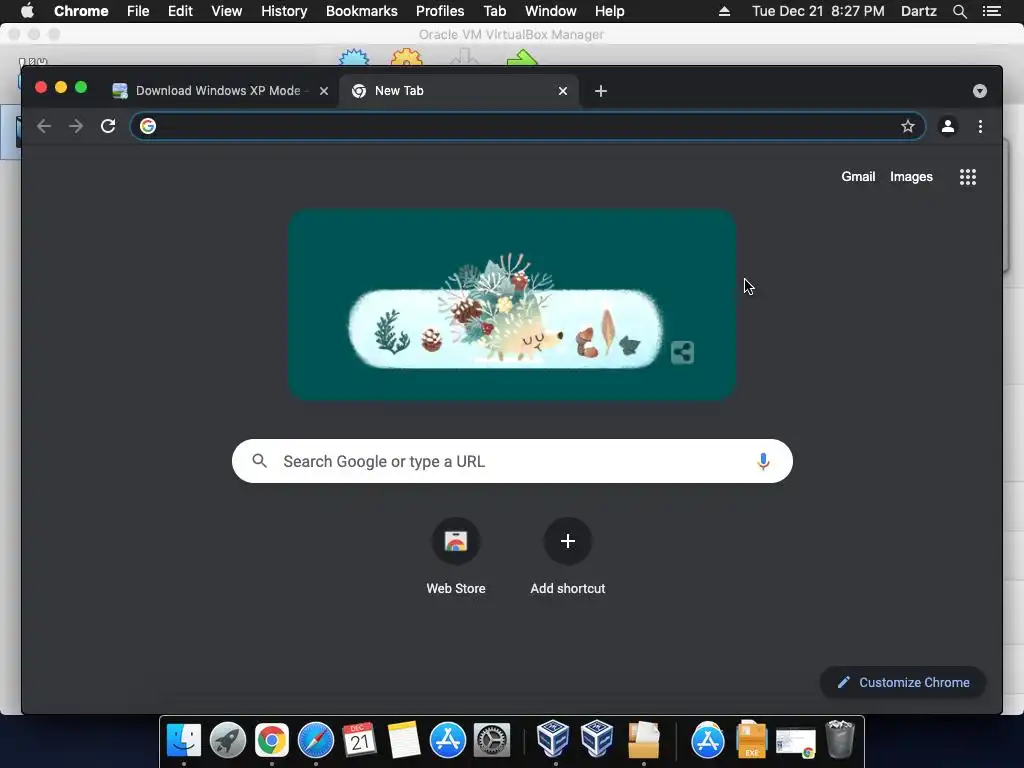The width and height of the screenshot is (1024, 768).
Task: Open a new tab with the plus button
Action: [601, 91]
